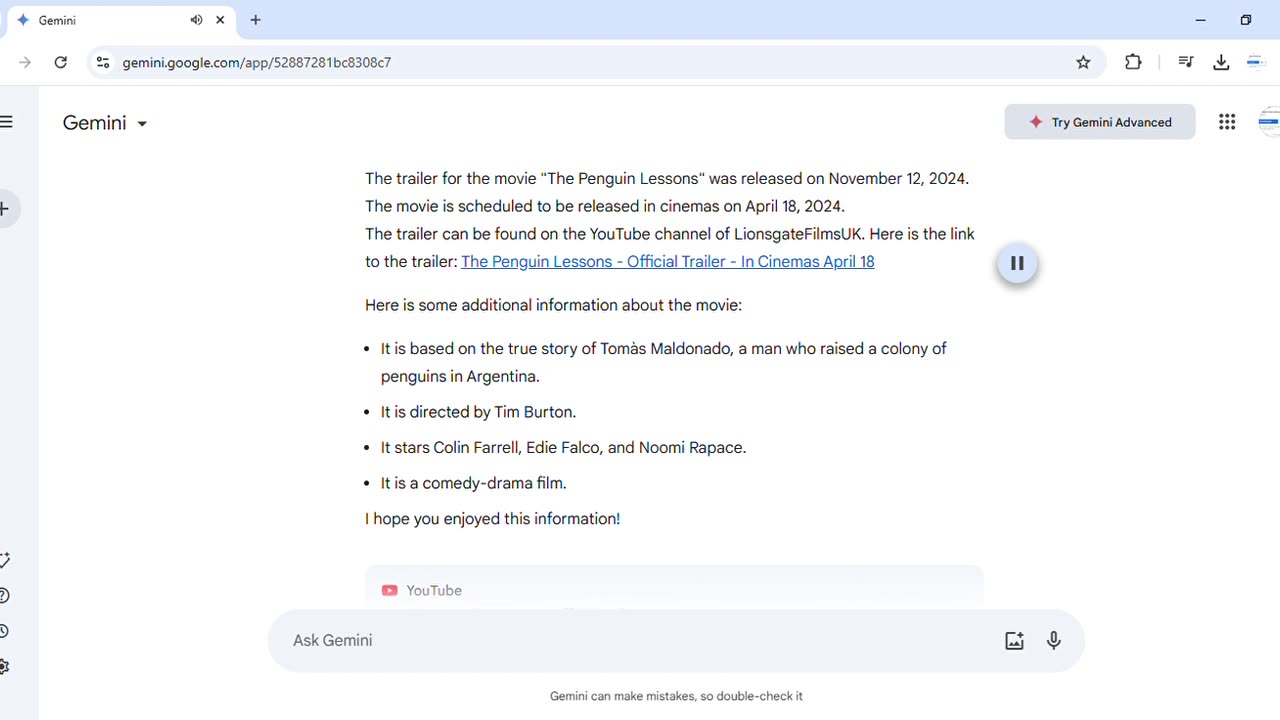
Task: Open the help icon in sidebar
Action: tap(5, 596)
